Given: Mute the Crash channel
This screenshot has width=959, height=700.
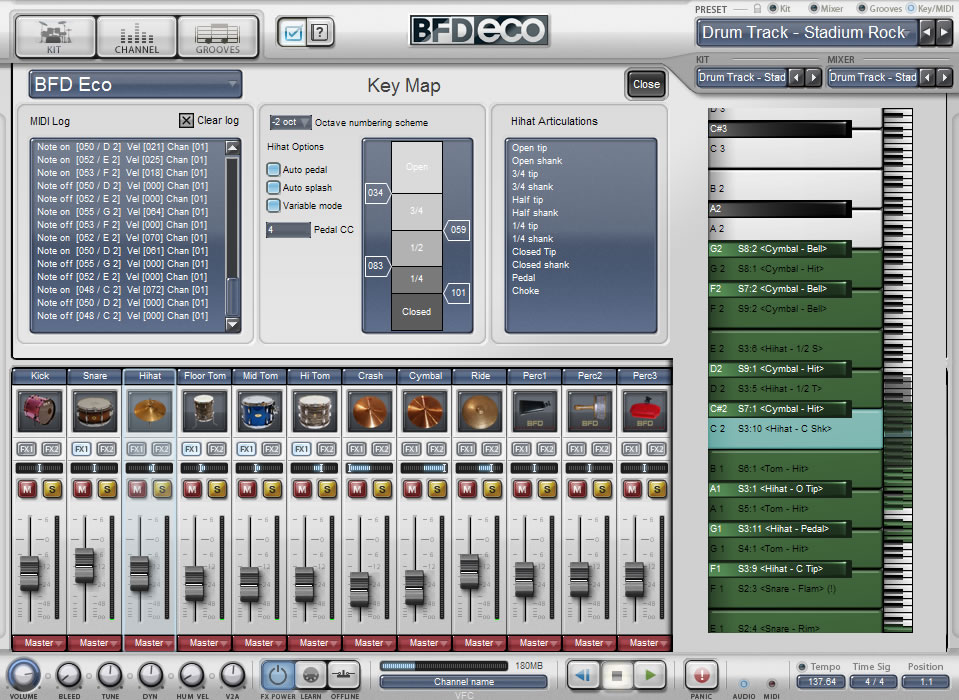Looking at the screenshot, I should [357, 489].
